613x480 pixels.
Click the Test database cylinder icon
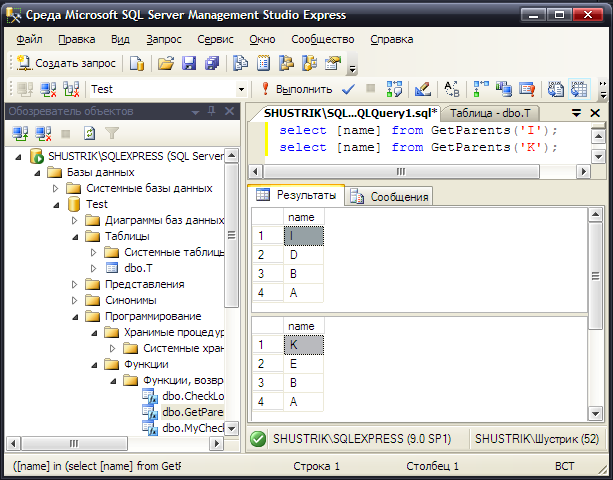(73, 204)
